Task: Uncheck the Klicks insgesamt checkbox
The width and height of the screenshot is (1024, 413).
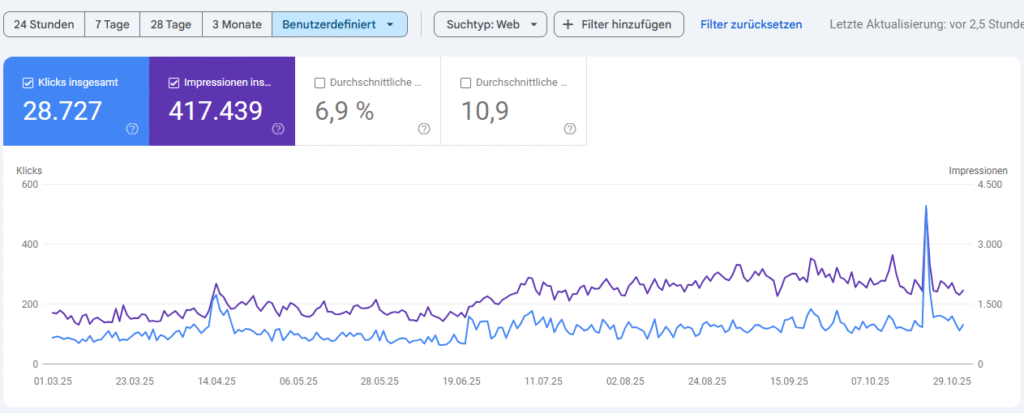Action: pos(27,83)
